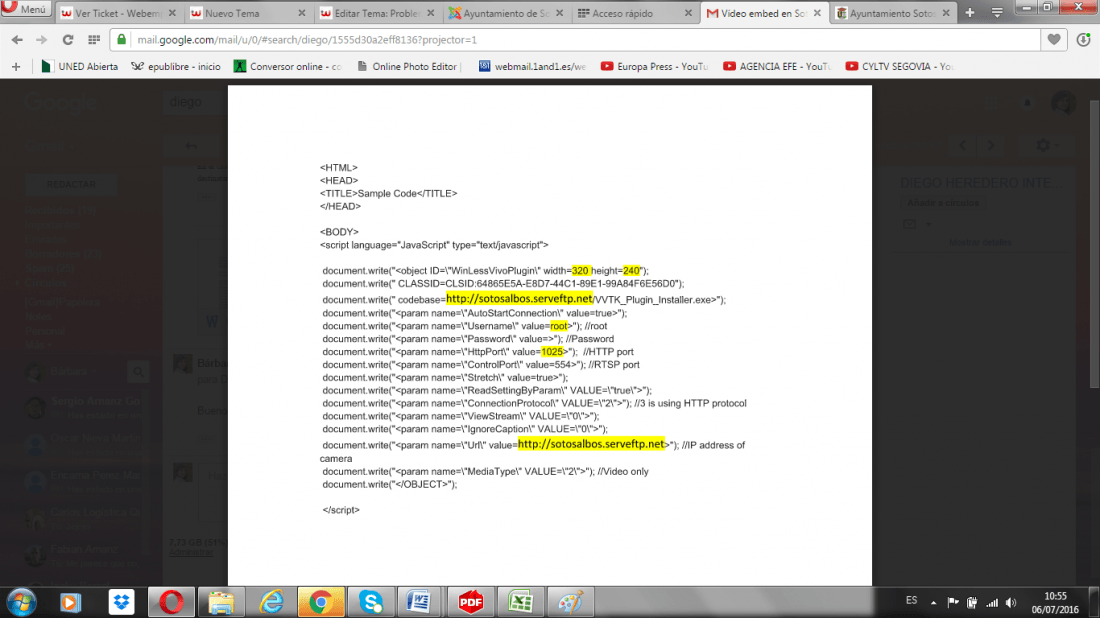1100x618 pixels.
Task: Switch to the last Ayuntamiento Soto tab
Action: [x=892, y=13]
